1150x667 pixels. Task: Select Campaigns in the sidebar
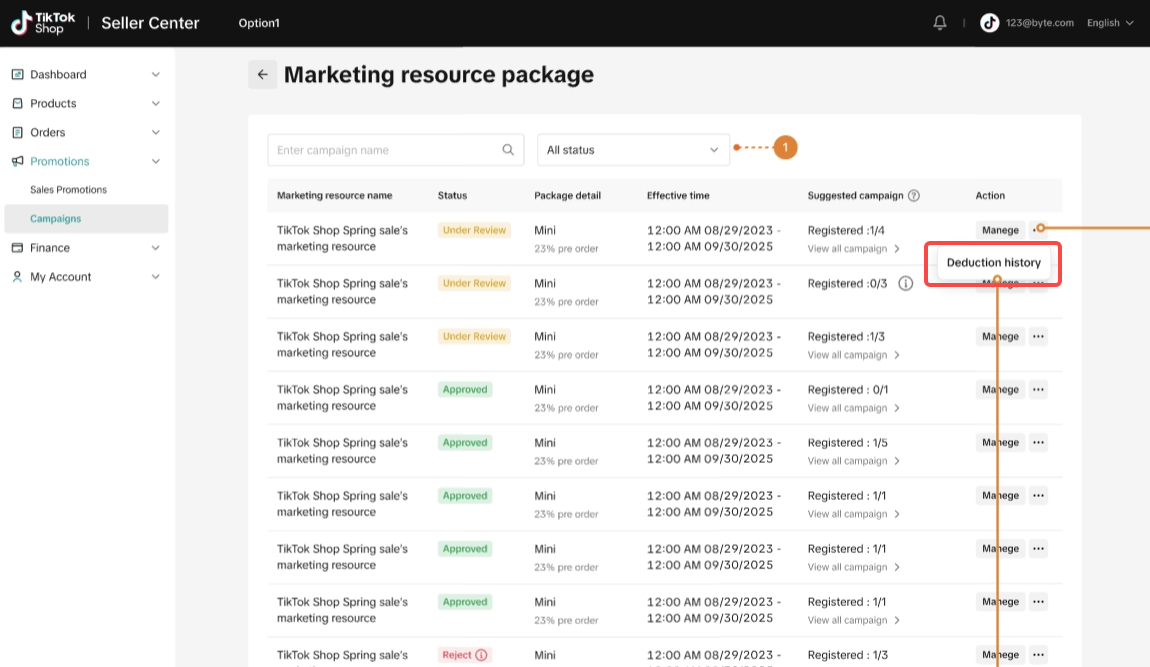[x=56, y=219]
